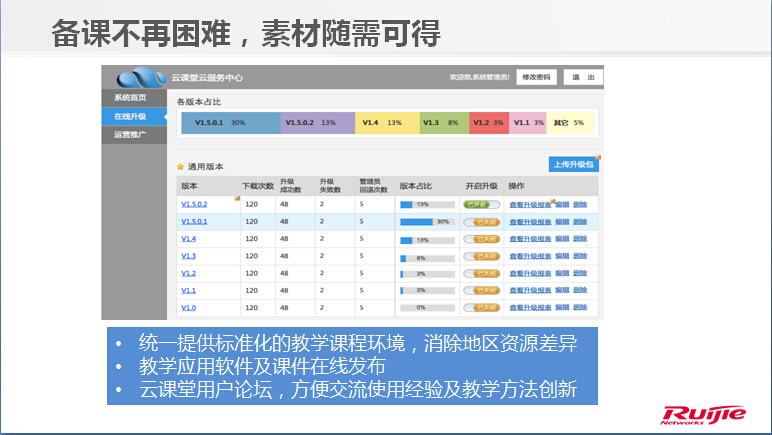Open the 系统首页 sidebar menu item

(x=130, y=98)
